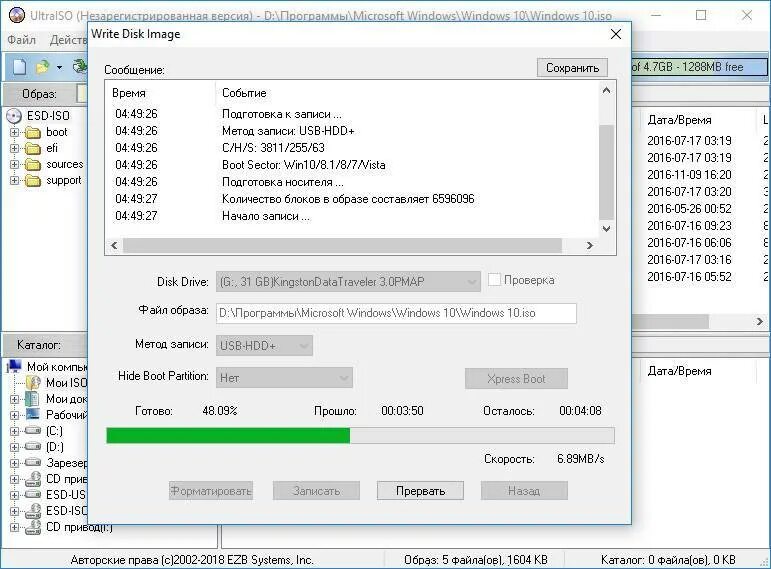Screen dimensions: 771x569
Task: Expand the sources folder node
Action: [x=14, y=164]
